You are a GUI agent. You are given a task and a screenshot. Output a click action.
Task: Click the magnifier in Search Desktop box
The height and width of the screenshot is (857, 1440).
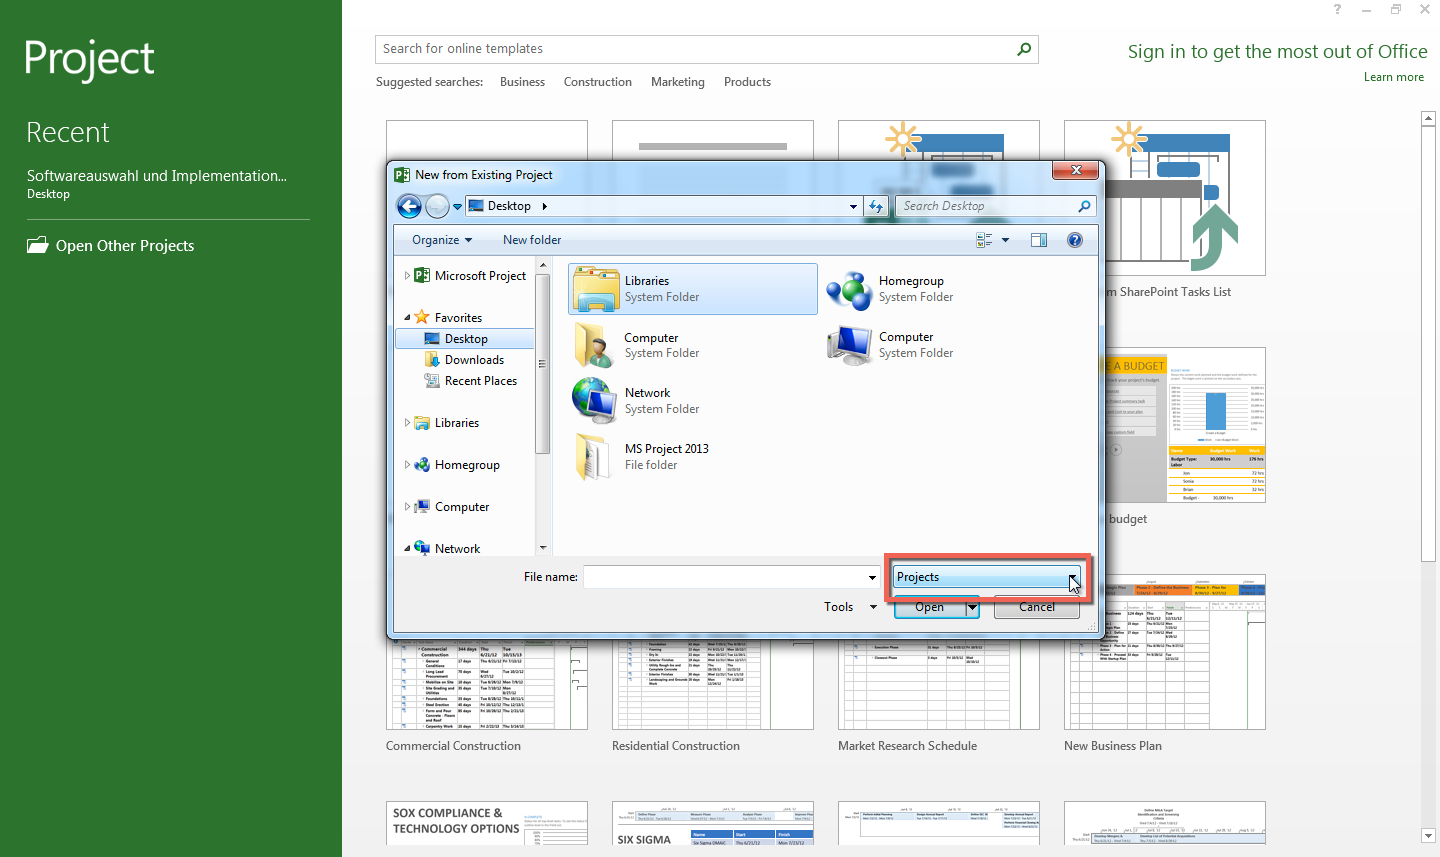1084,206
